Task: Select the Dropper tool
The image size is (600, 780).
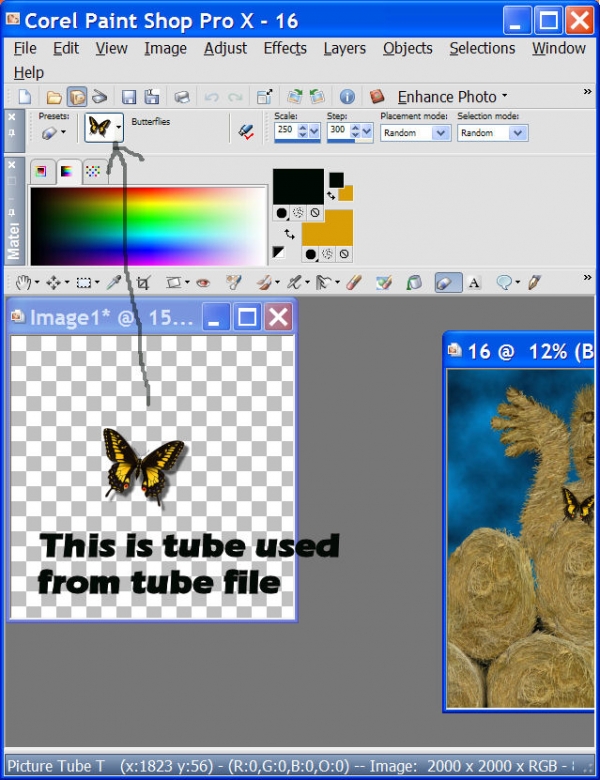Action: coord(114,283)
